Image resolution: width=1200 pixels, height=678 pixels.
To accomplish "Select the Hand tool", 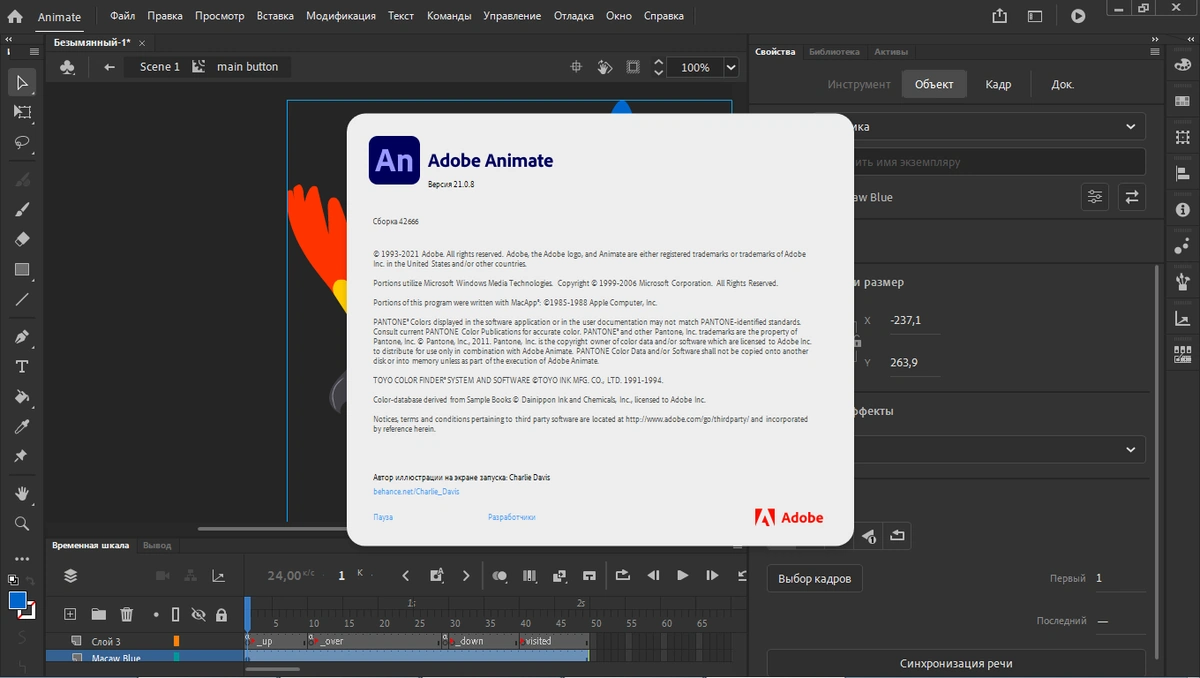I will click(22, 494).
